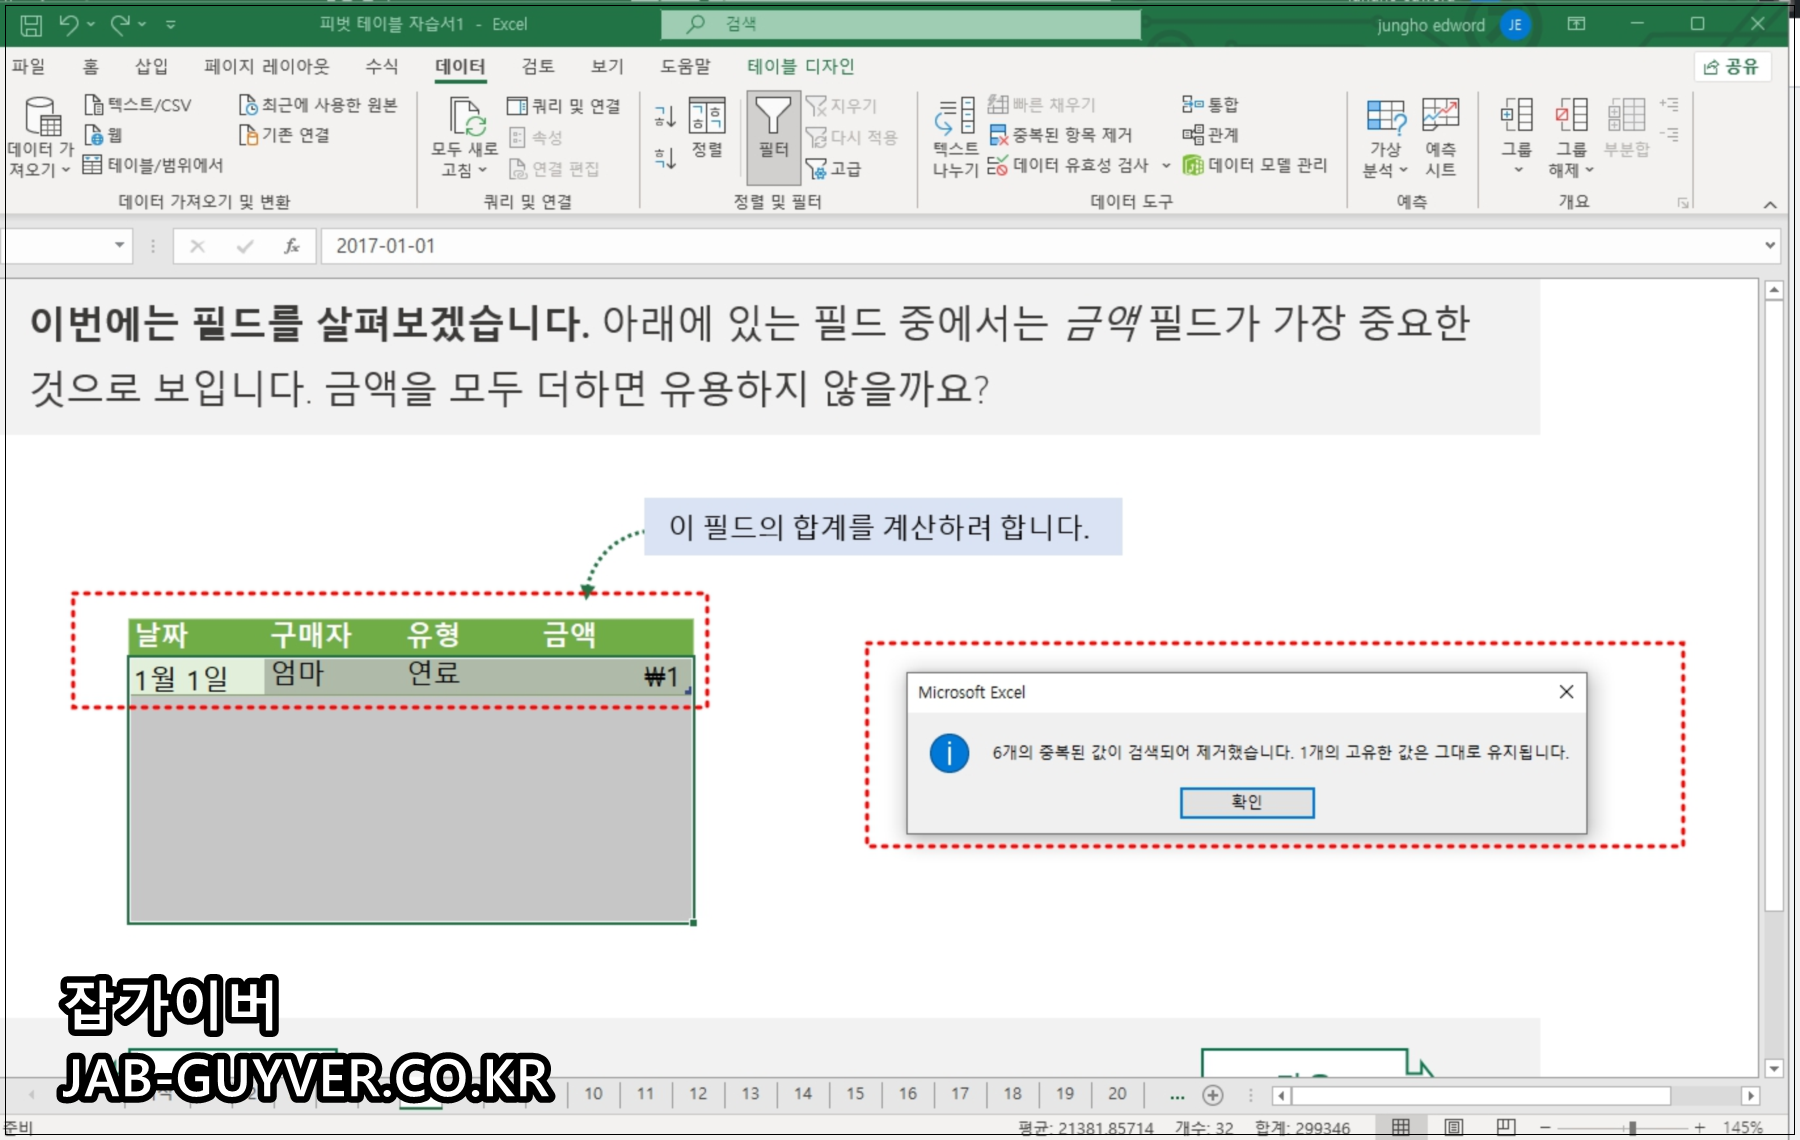Click the search (검색) box
1800x1140 pixels.
pos(900,24)
